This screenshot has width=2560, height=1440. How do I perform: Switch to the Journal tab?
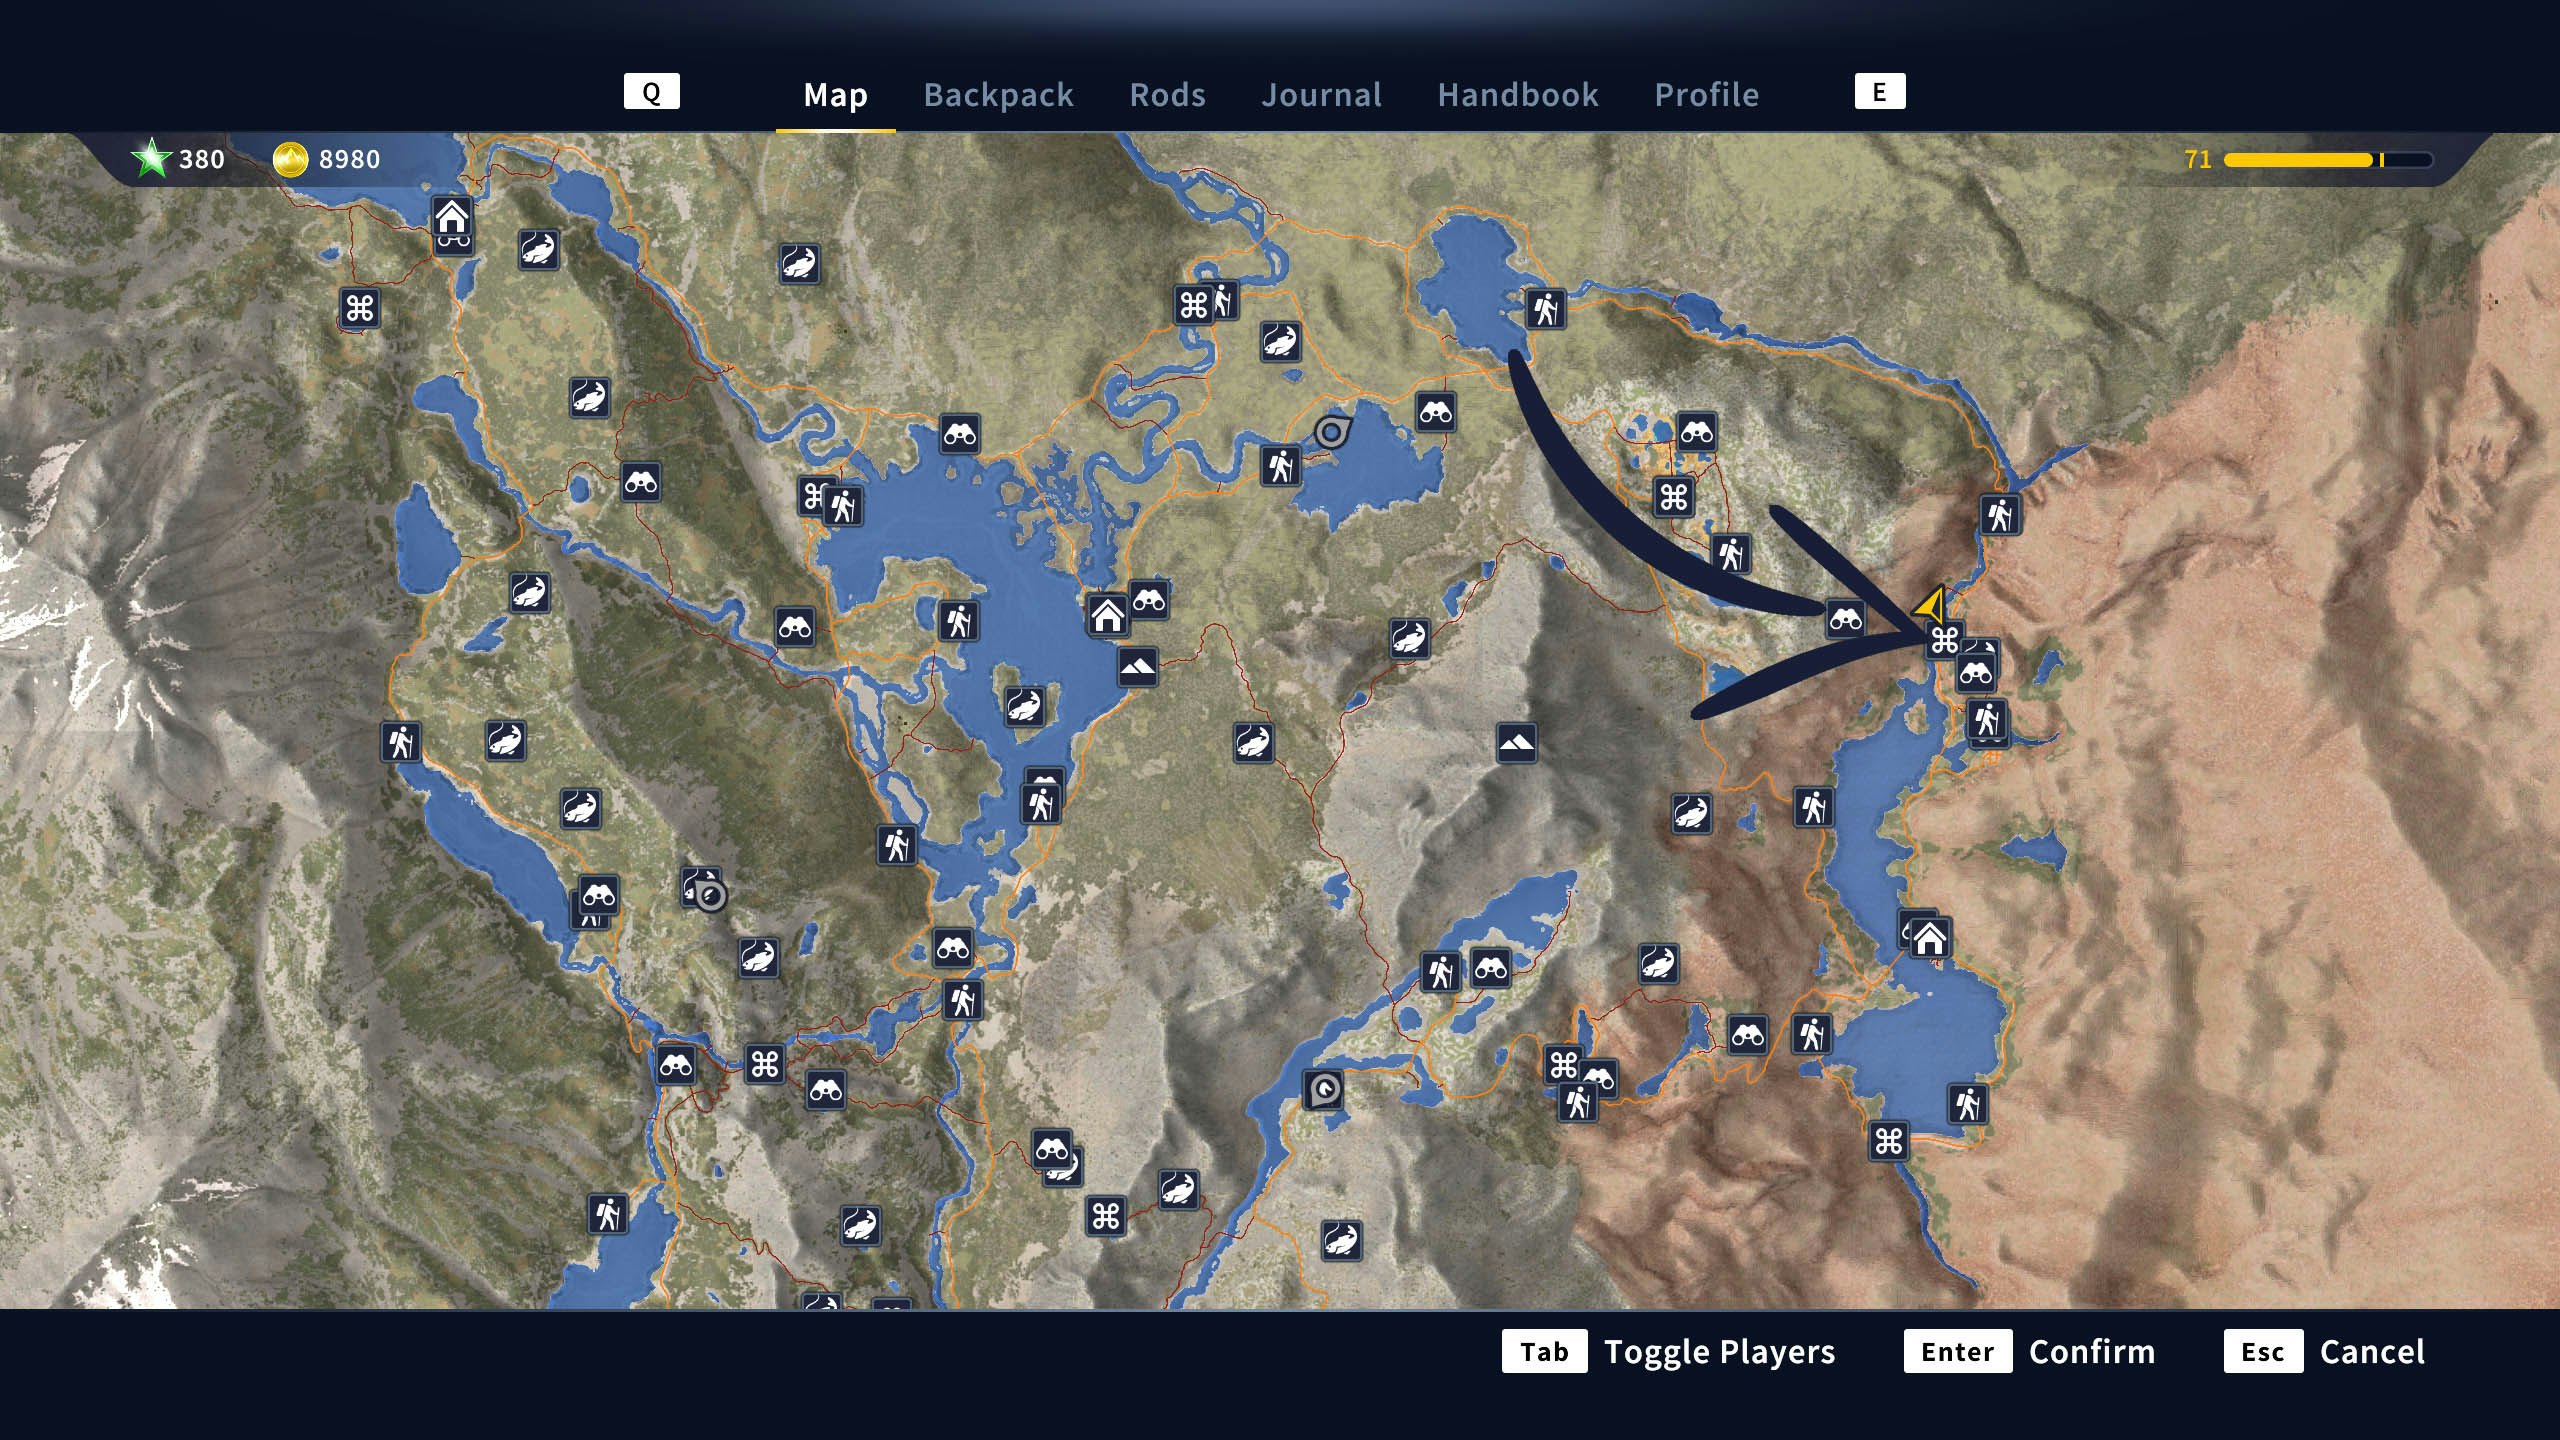(x=1322, y=93)
